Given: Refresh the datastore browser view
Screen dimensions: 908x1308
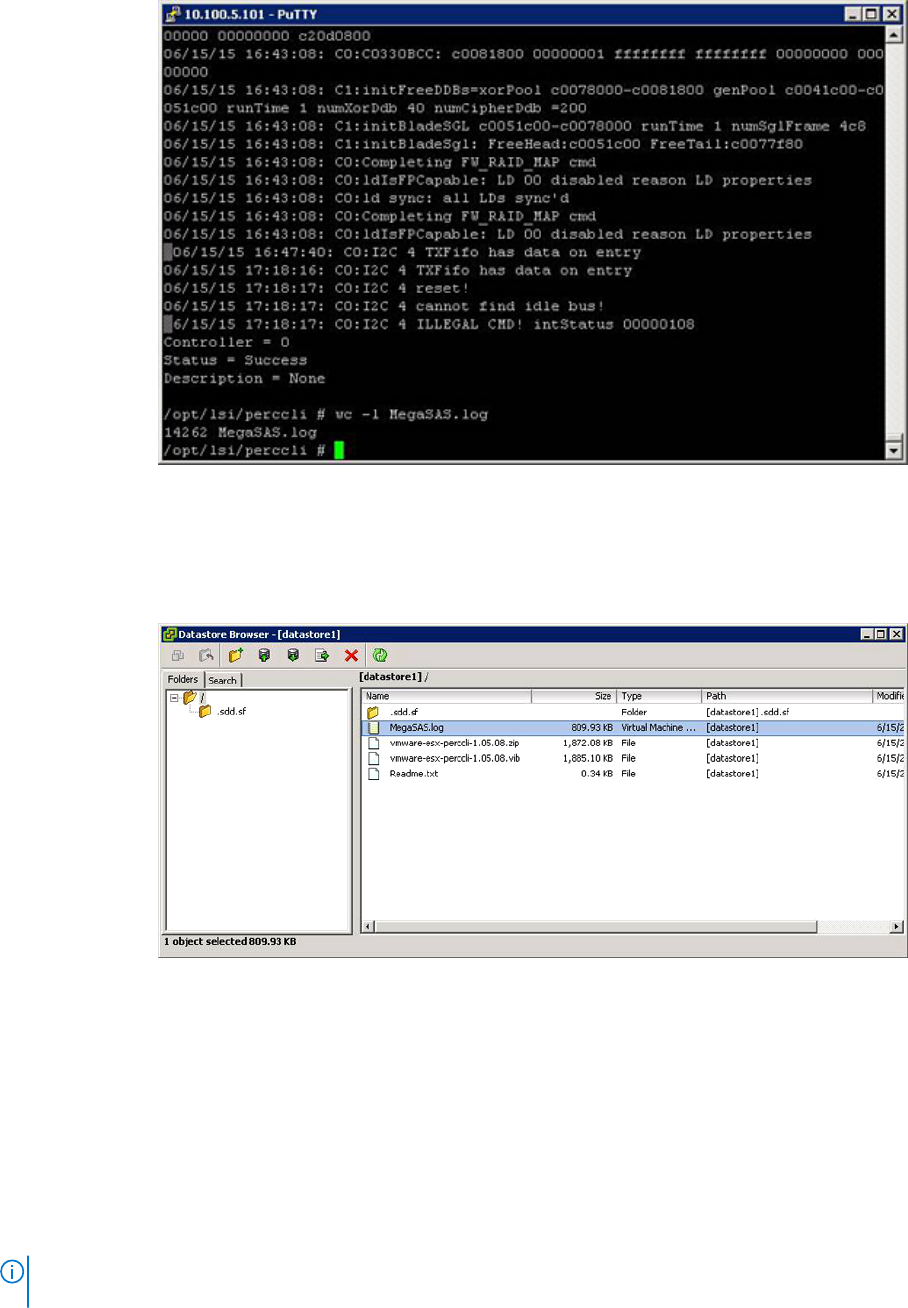Looking at the screenshot, I should [380, 656].
